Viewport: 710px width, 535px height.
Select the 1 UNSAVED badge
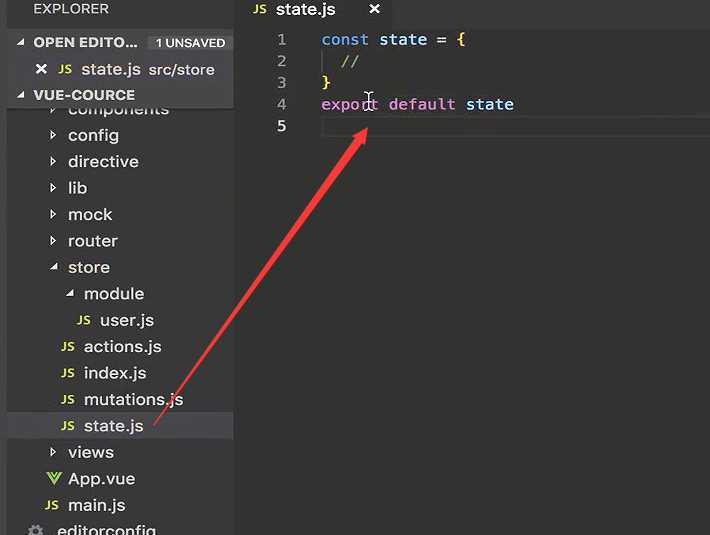tap(190, 43)
